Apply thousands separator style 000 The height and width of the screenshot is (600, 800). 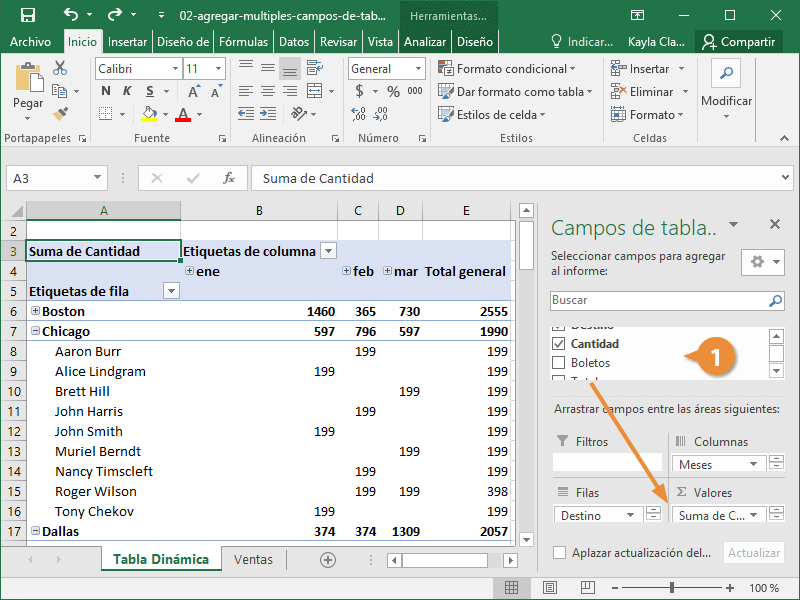[415, 91]
